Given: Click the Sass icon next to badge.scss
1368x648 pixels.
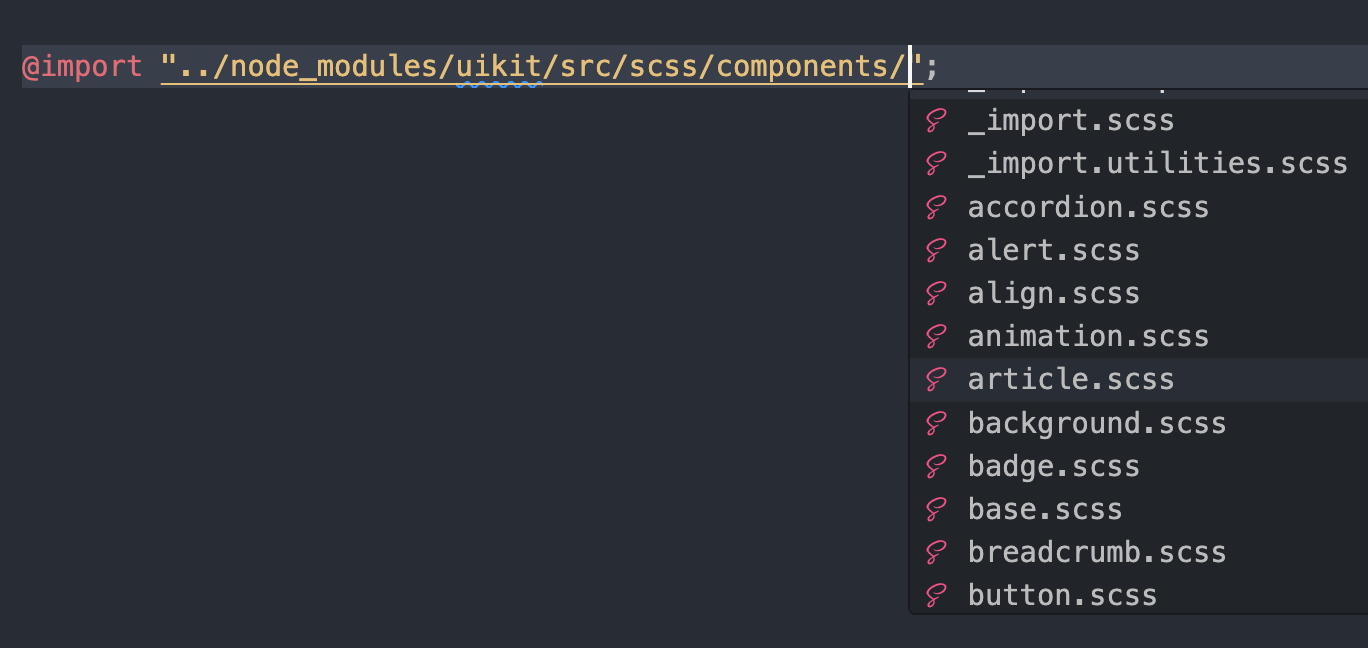Looking at the screenshot, I should pyautogui.click(x=936, y=467).
